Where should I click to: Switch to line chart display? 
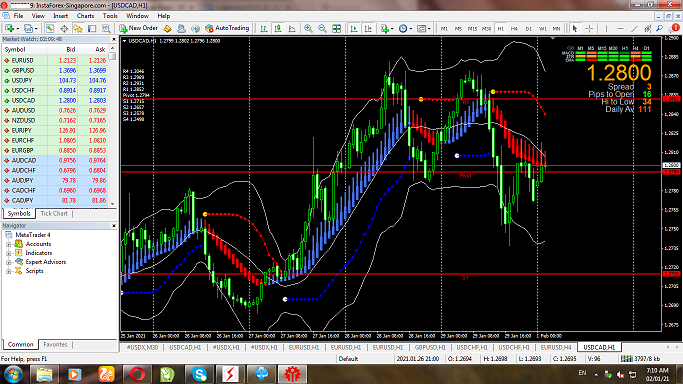coord(292,28)
